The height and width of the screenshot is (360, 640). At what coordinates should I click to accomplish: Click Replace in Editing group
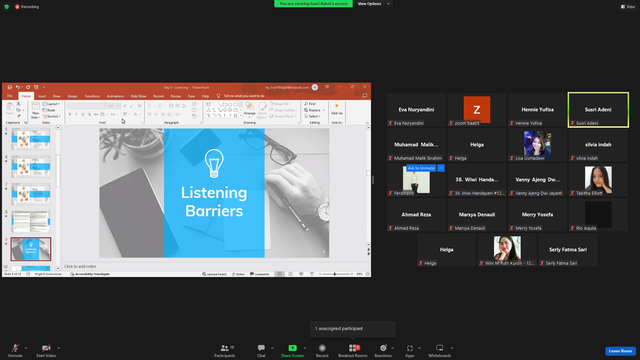click(314, 110)
